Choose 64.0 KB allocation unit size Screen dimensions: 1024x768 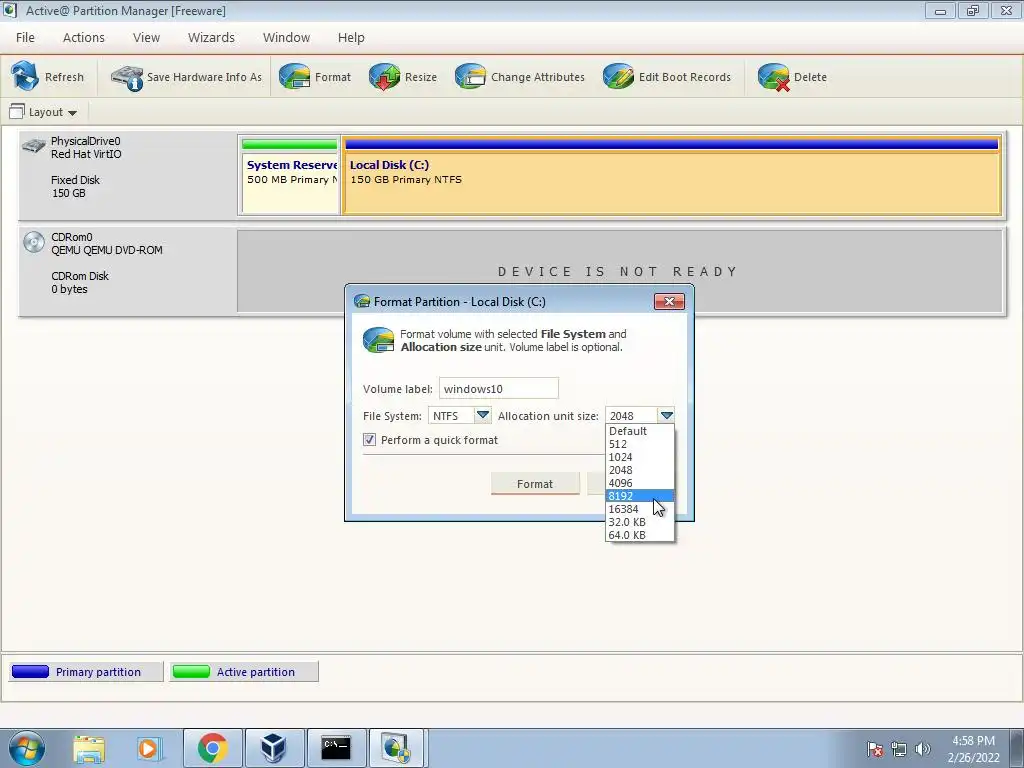pos(639,536)
